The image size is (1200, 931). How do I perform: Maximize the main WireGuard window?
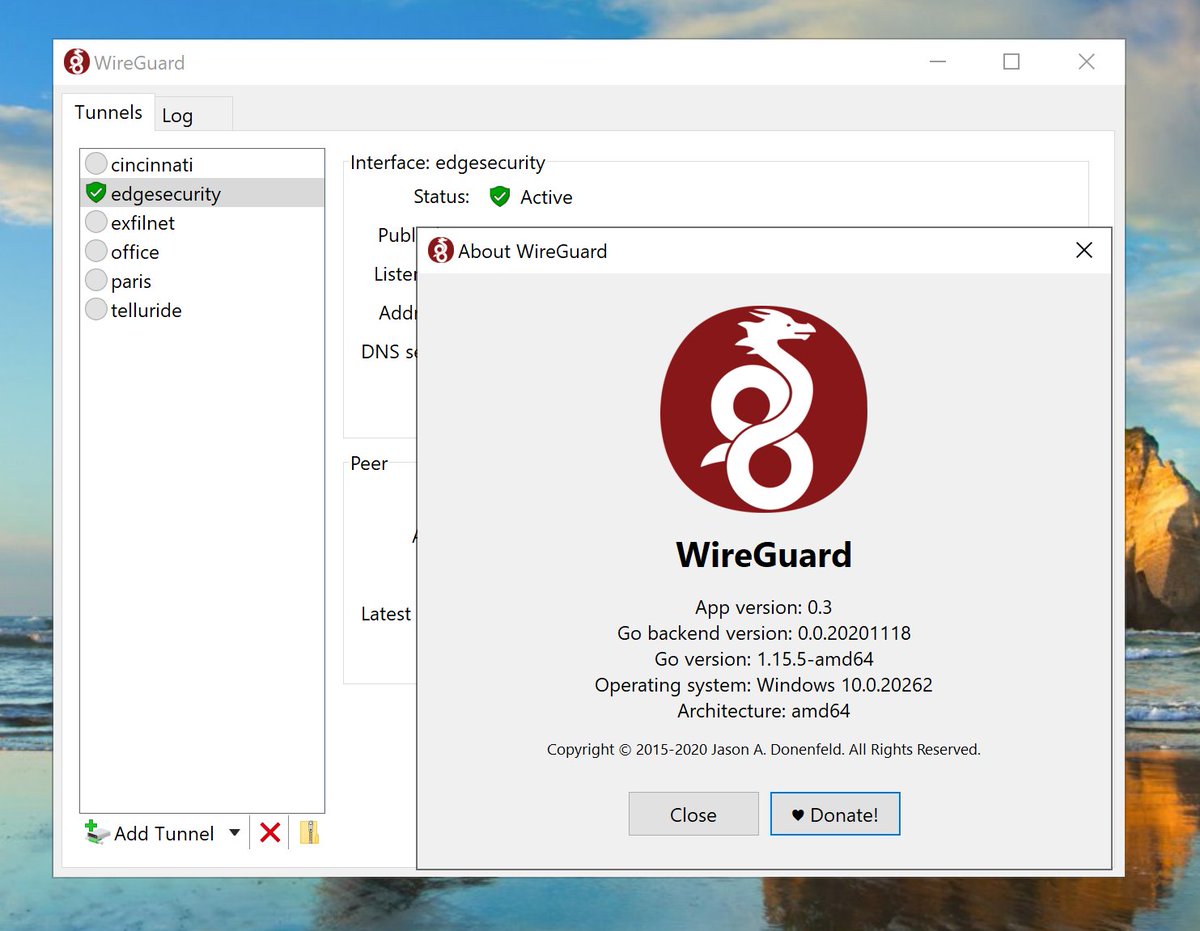[x=1011, y=62]
